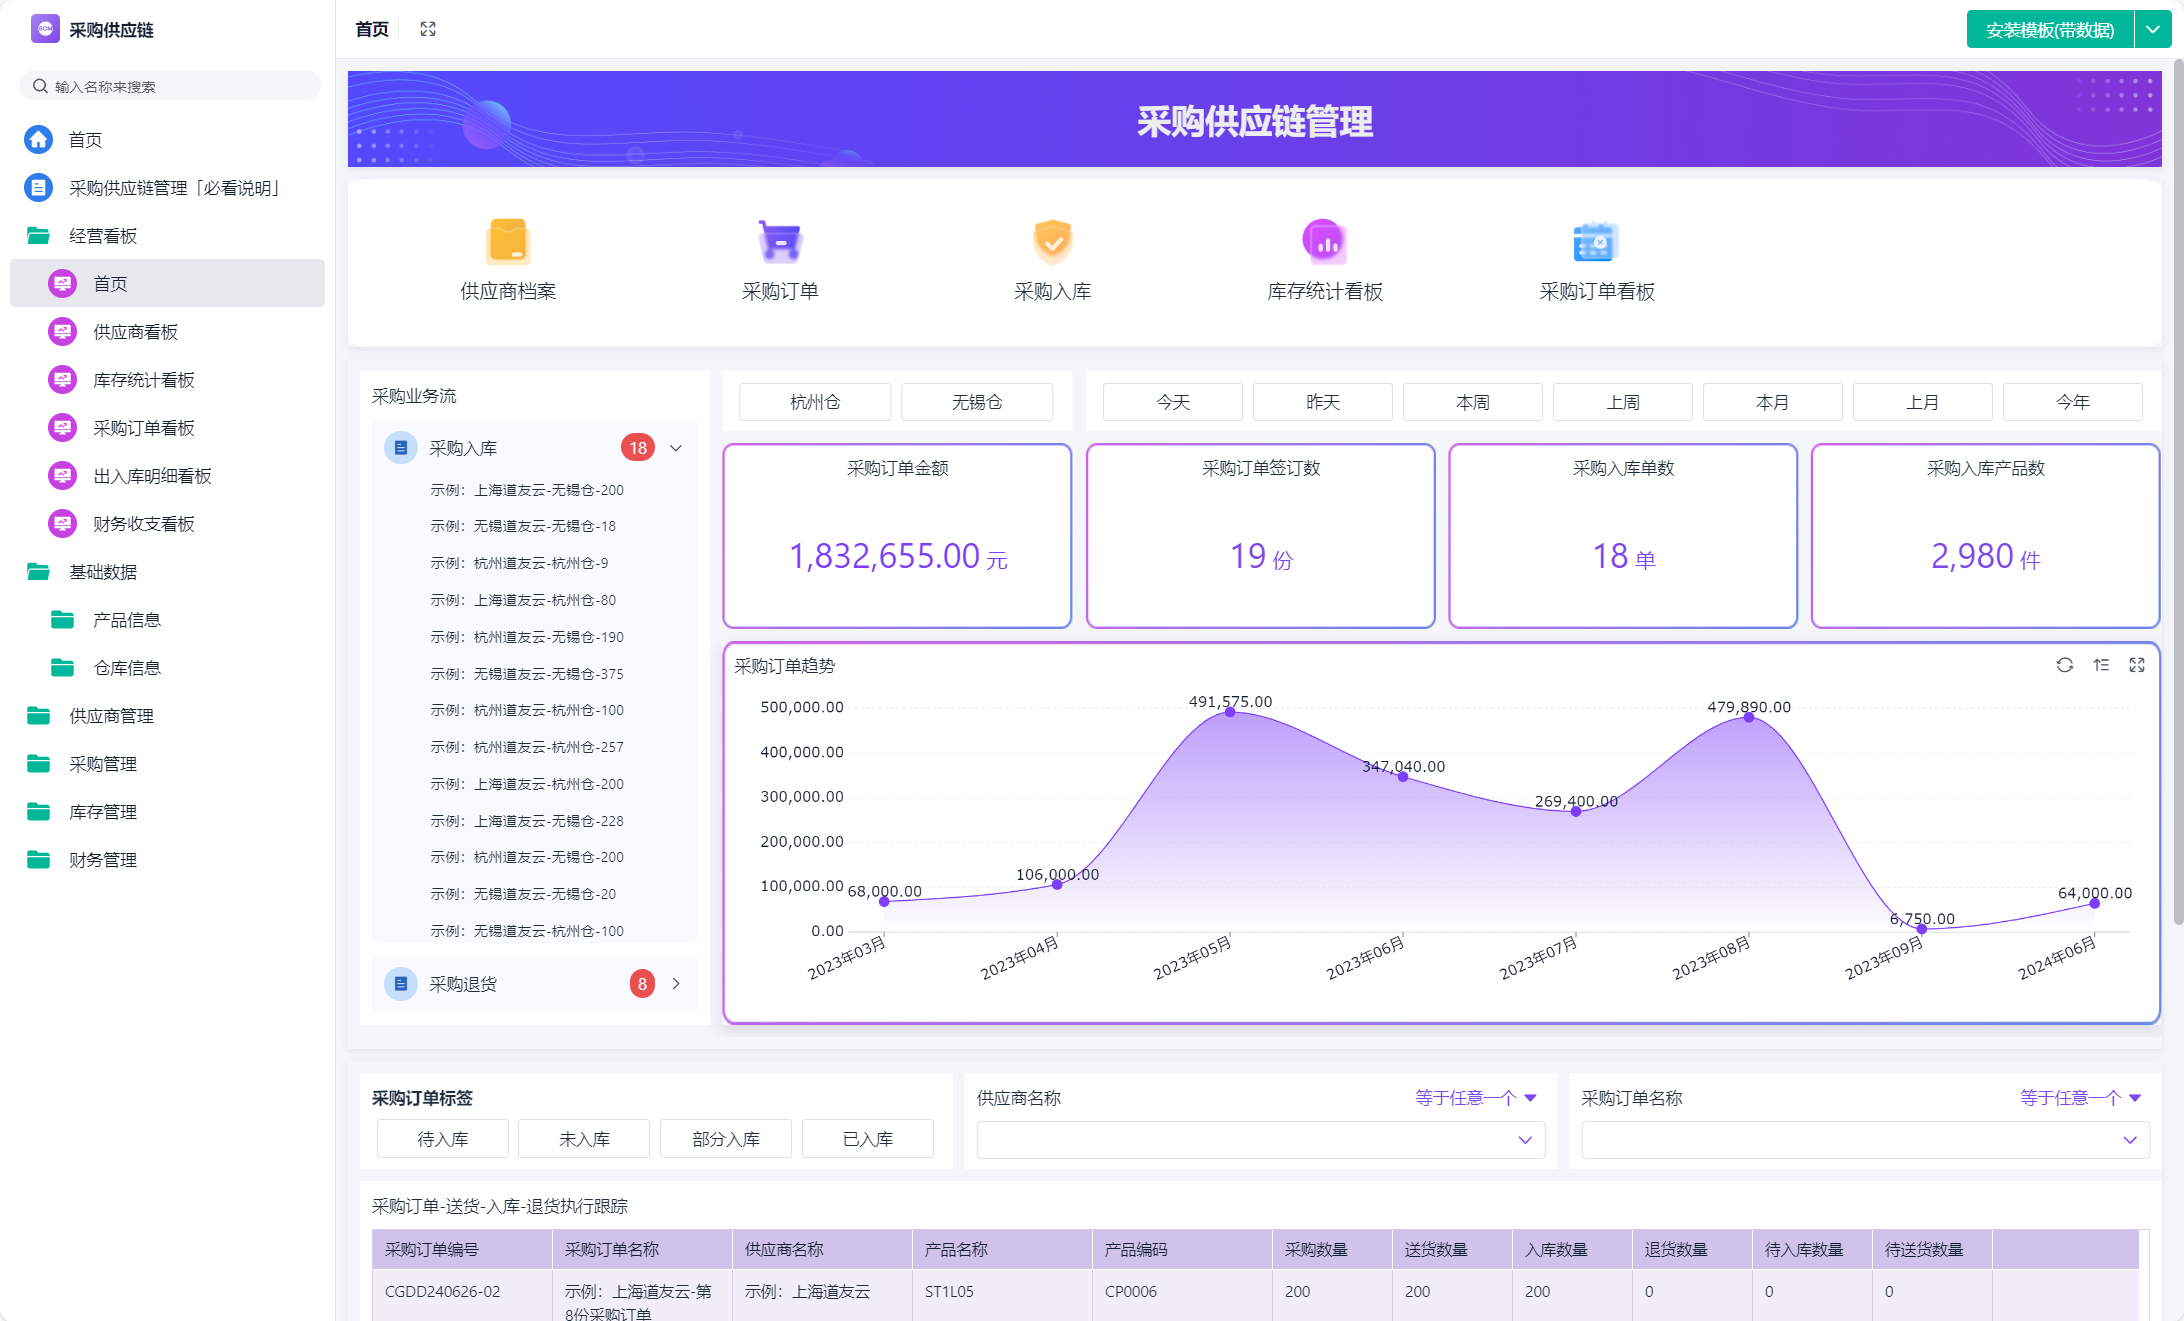This screenshot has width=2184, height=1321.
Task: Expand the trend chart to fullscreen
Action: click(x=2137, y=665)
